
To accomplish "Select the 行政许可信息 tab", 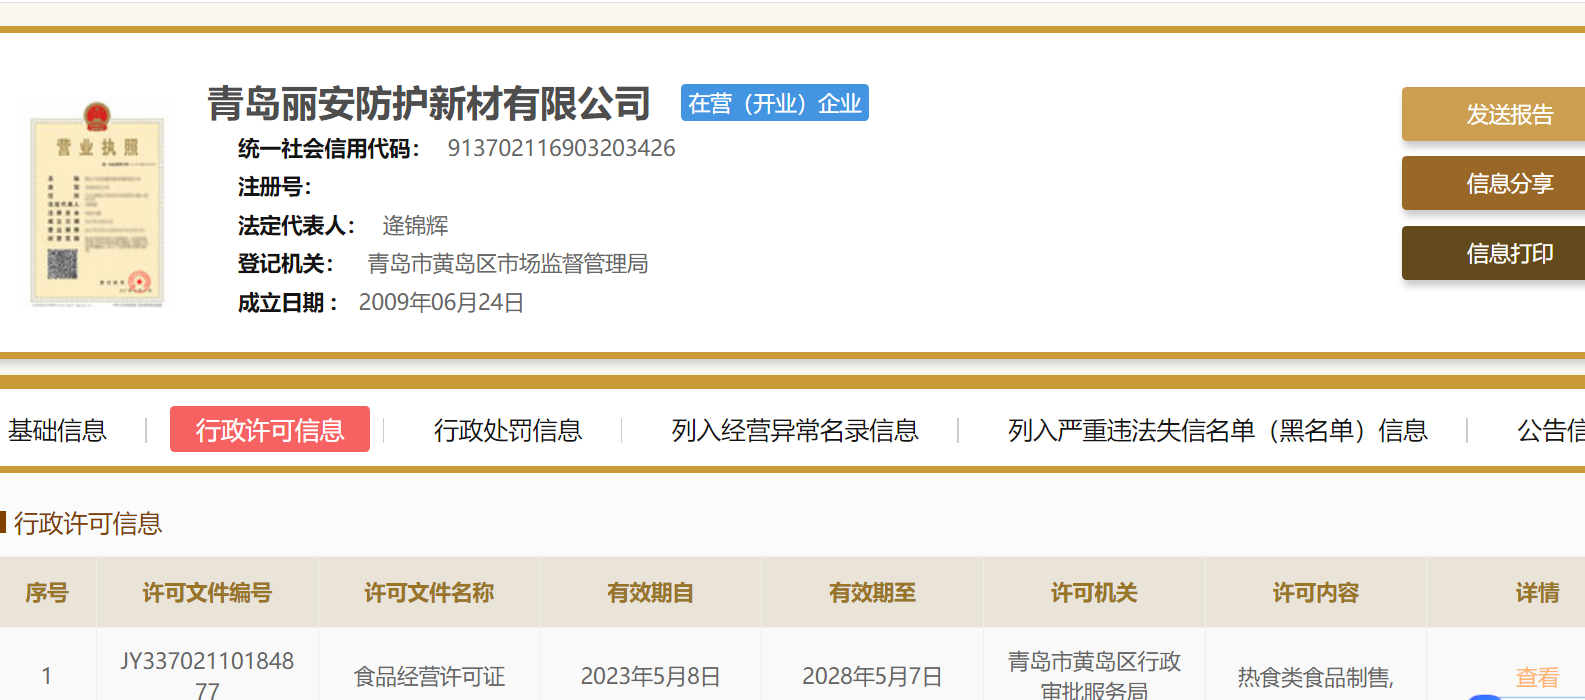I will click(x=270, y=429).
